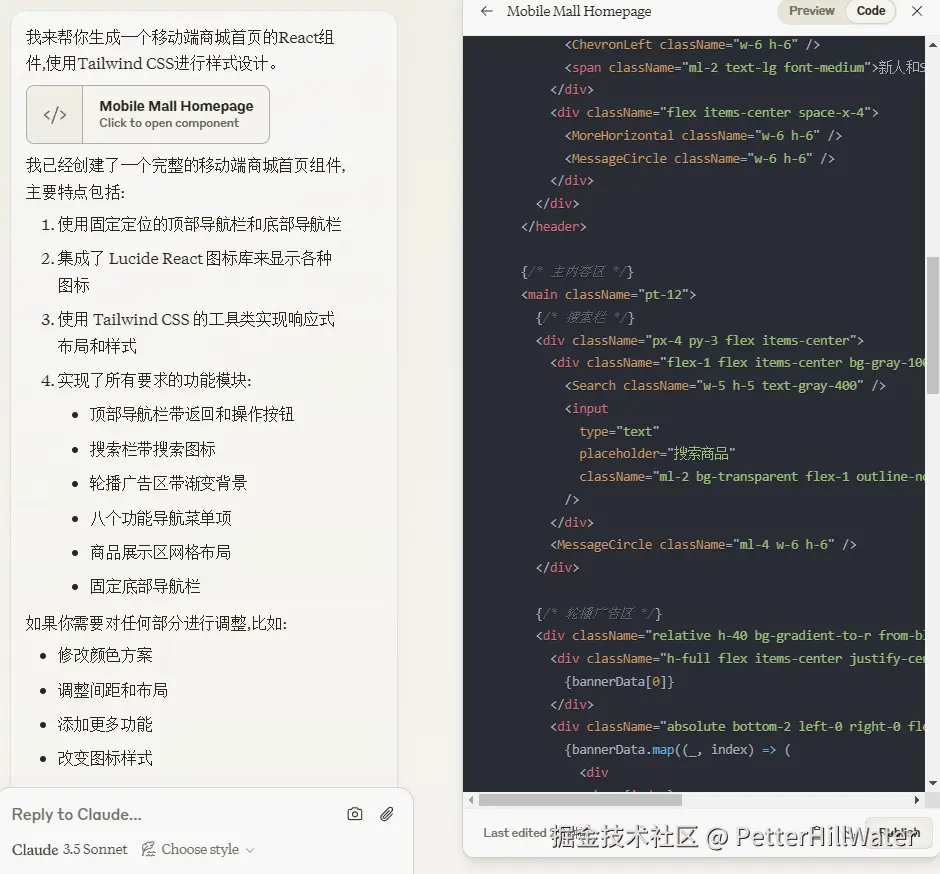Click the '<ChevronLeft' code line

[692, 44]
